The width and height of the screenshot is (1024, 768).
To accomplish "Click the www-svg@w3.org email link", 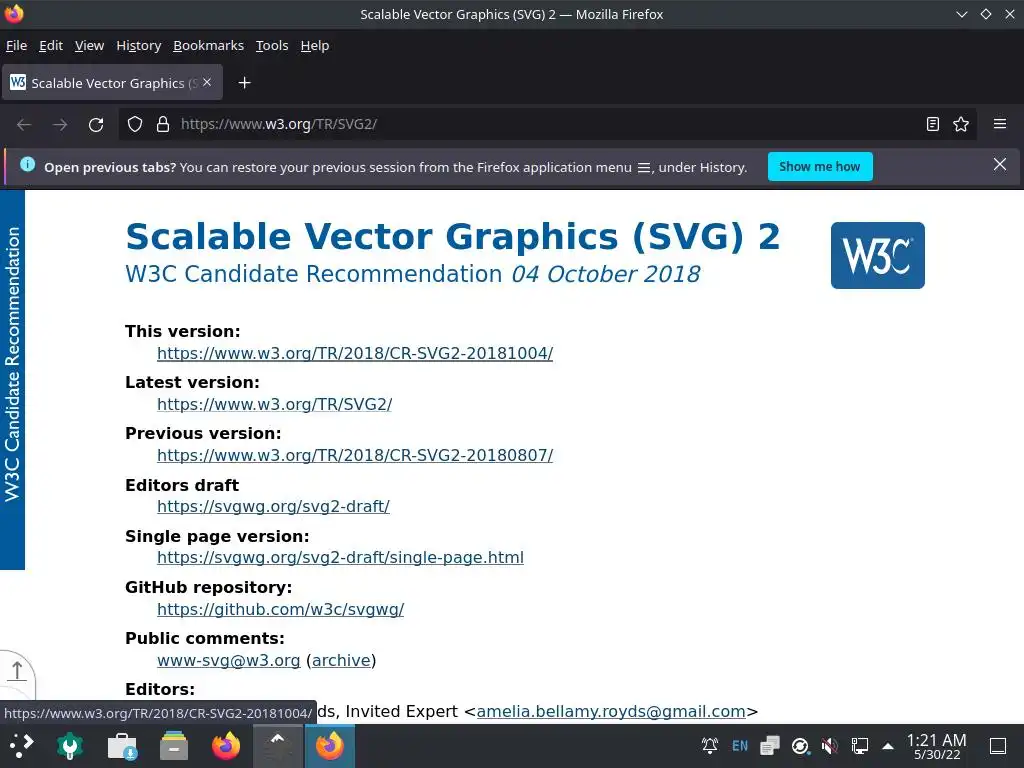I will (229, 660).
